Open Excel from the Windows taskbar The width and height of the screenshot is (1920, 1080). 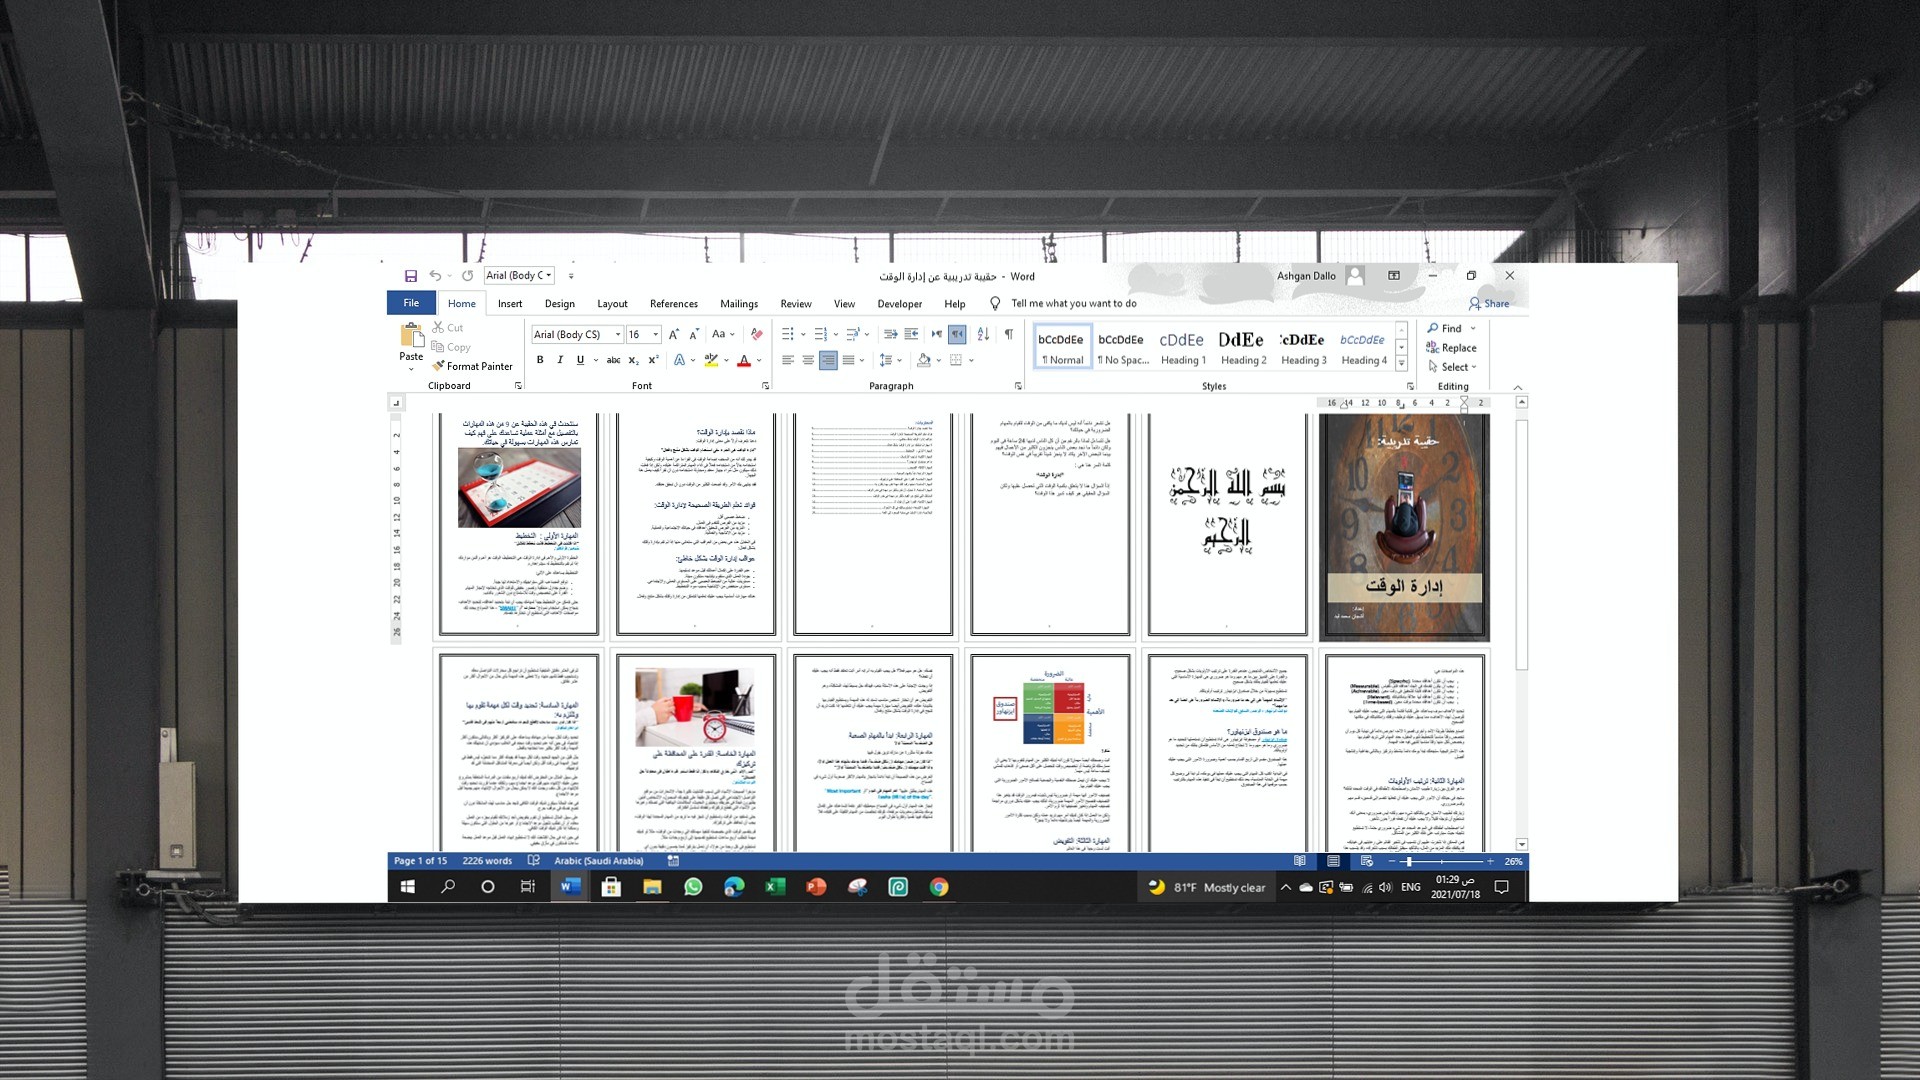click(775, 887)
